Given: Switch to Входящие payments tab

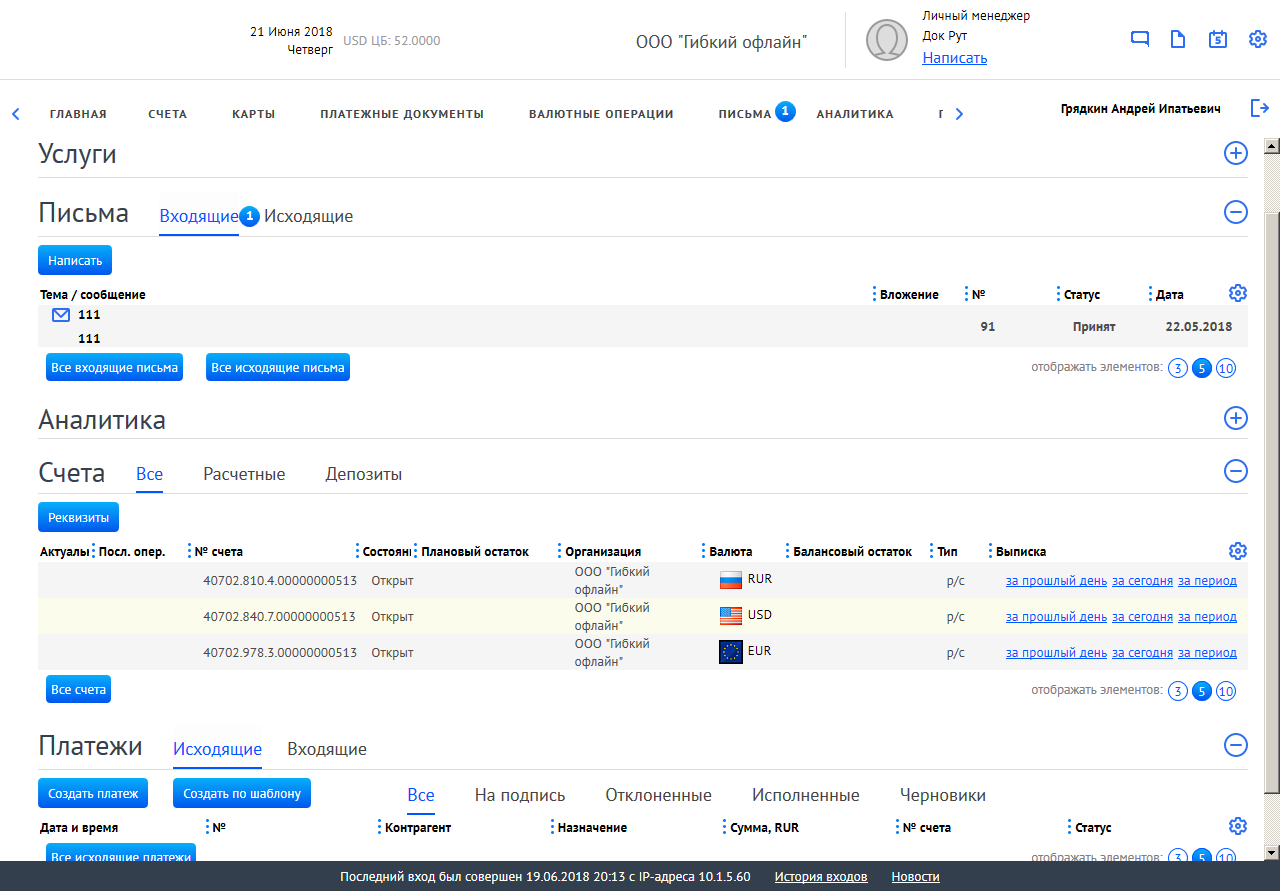Looking at the screenshot, I should click(327, 749).
